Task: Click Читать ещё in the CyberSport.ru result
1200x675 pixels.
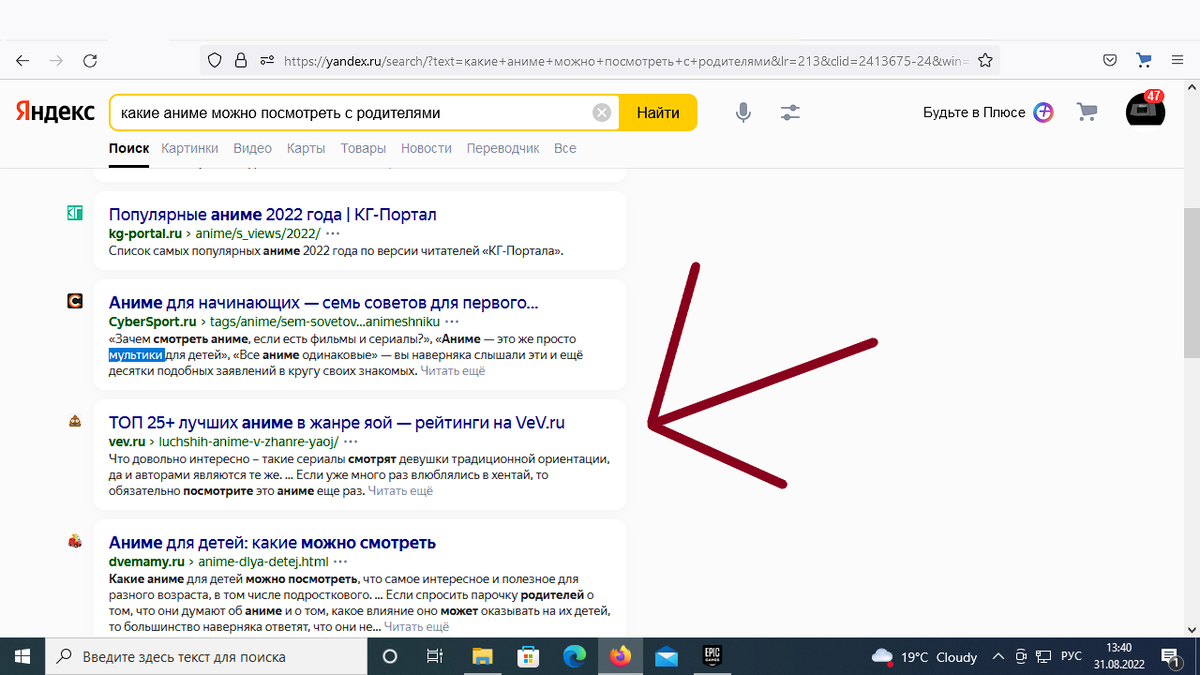Action: pyautogui.click(x=452, y=371)
